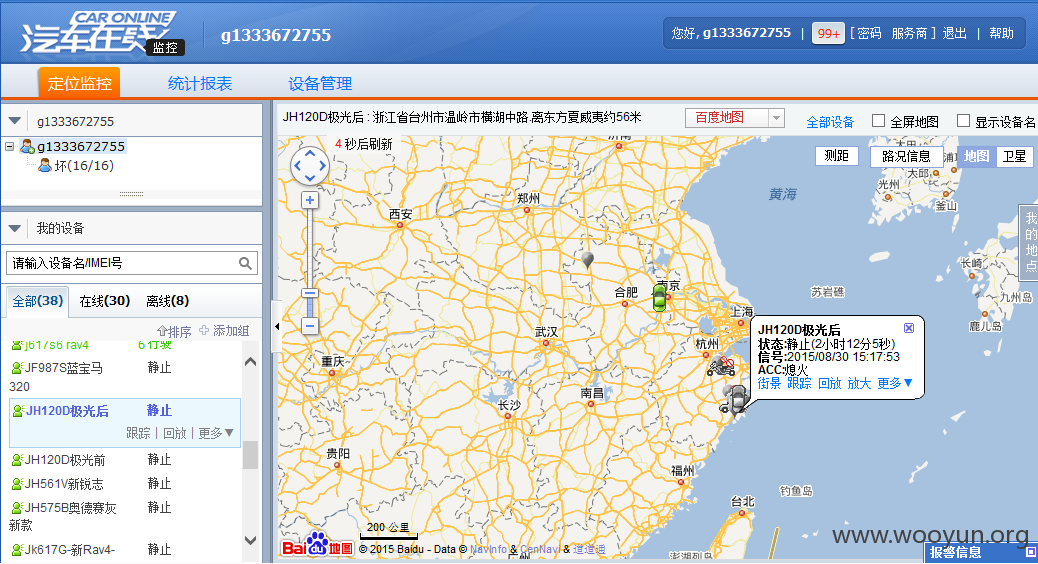This screenshot has width=1038, height=564.
Task: Open the 我的地点 side tab
Action: tap(1030, 241)
